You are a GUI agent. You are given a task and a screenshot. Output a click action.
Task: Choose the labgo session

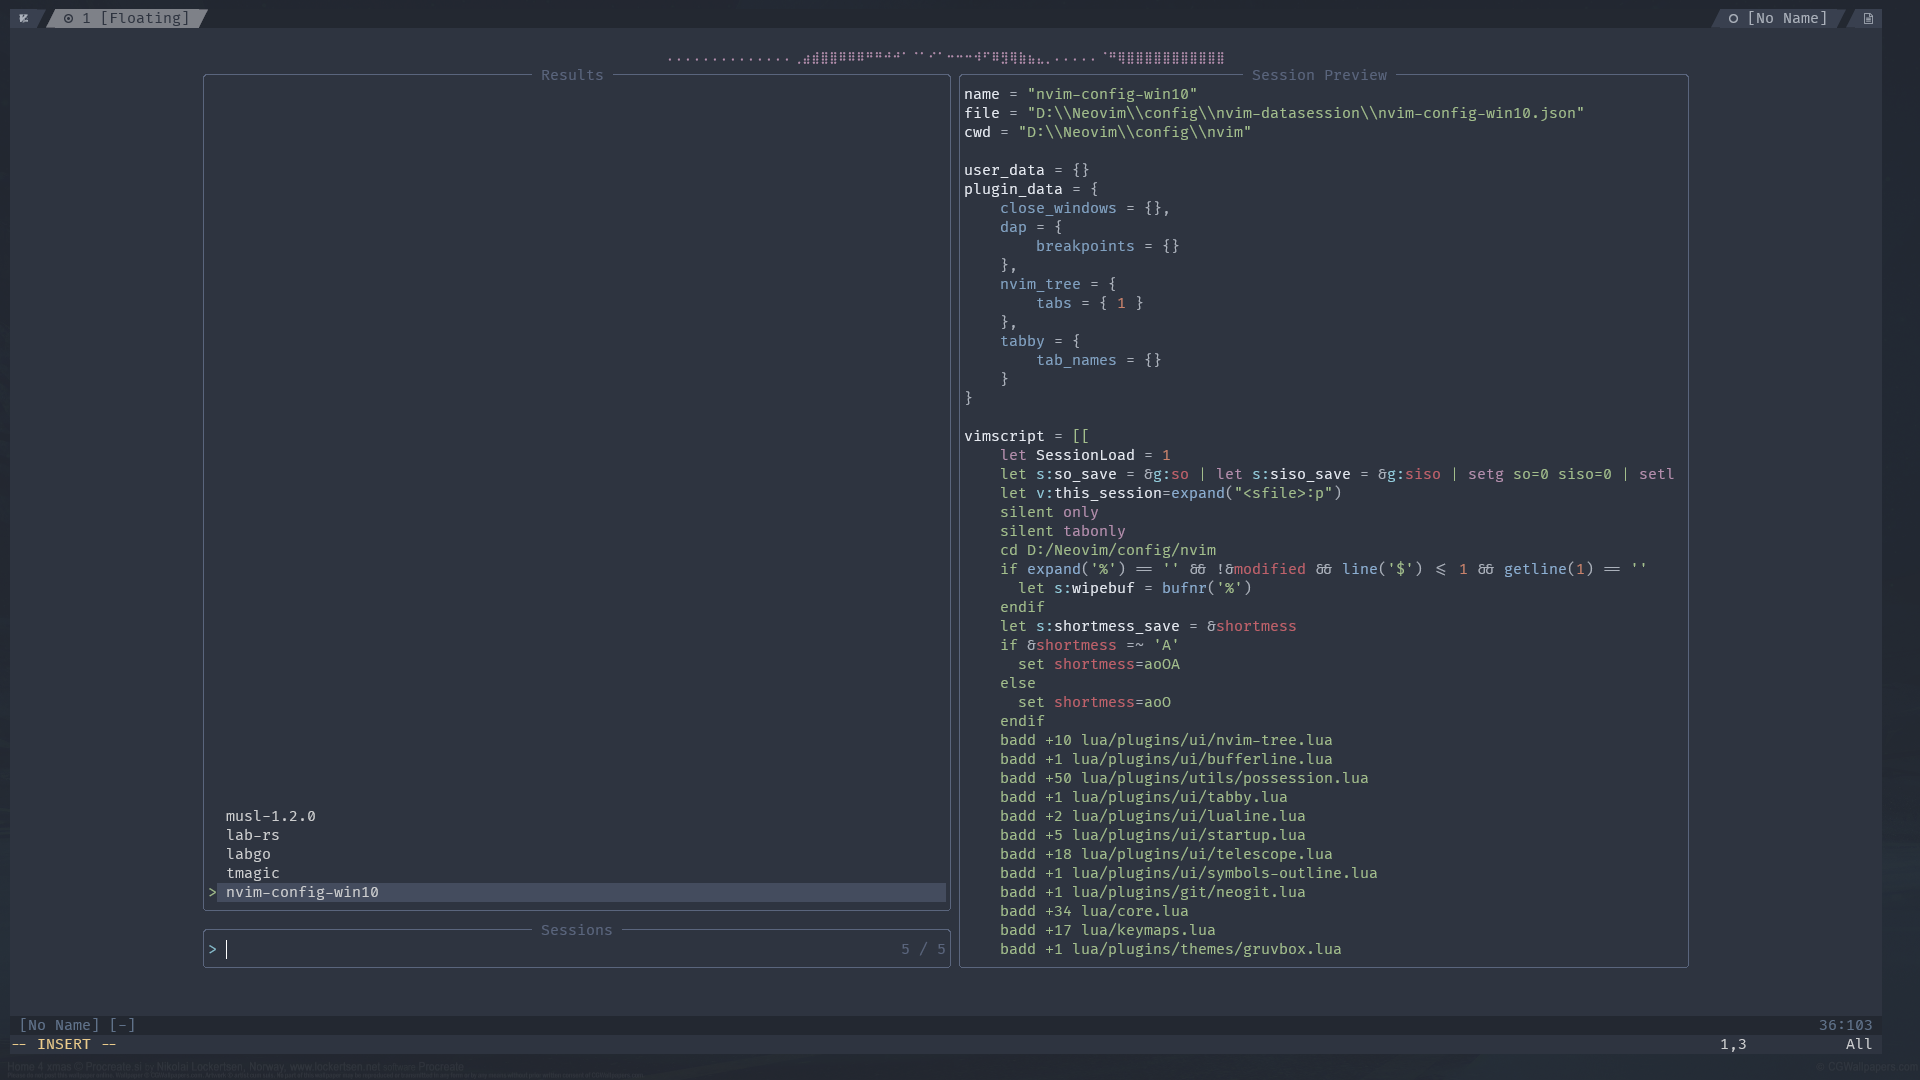point(248,854)
